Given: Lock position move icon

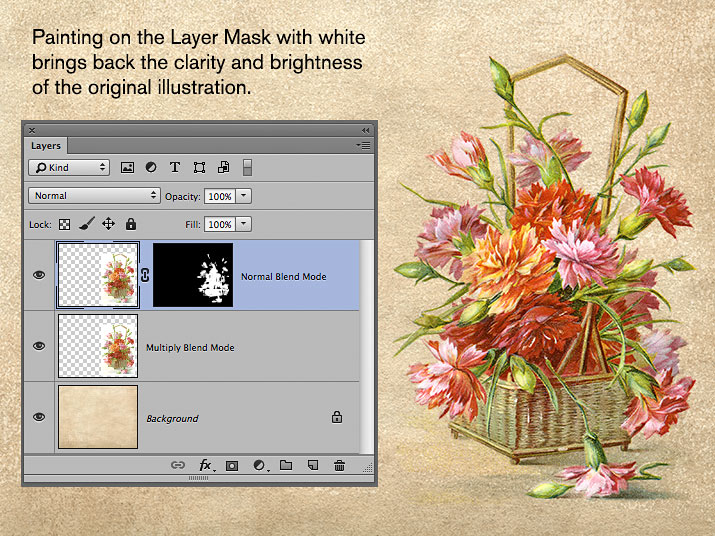Looking at the screenshot, I should tap(109, 224).
